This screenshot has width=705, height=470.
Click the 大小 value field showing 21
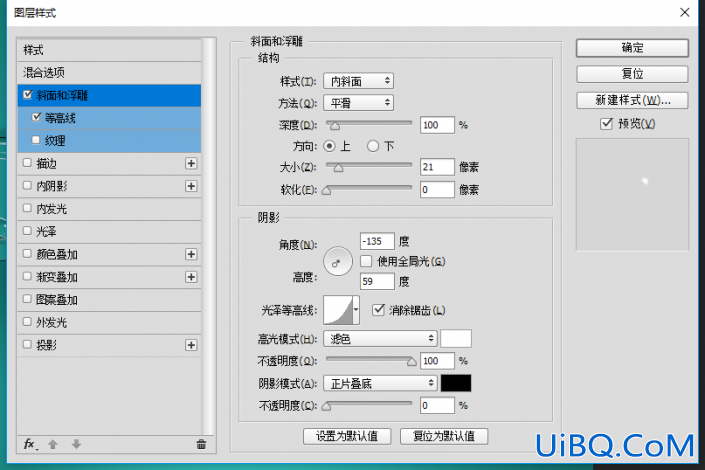[437, 167]
